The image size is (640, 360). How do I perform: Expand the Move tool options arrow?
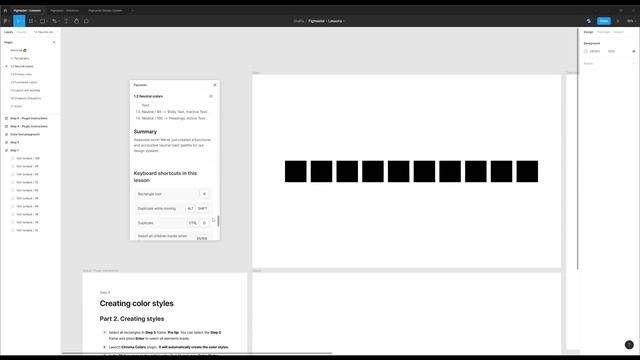click(24, 21)
